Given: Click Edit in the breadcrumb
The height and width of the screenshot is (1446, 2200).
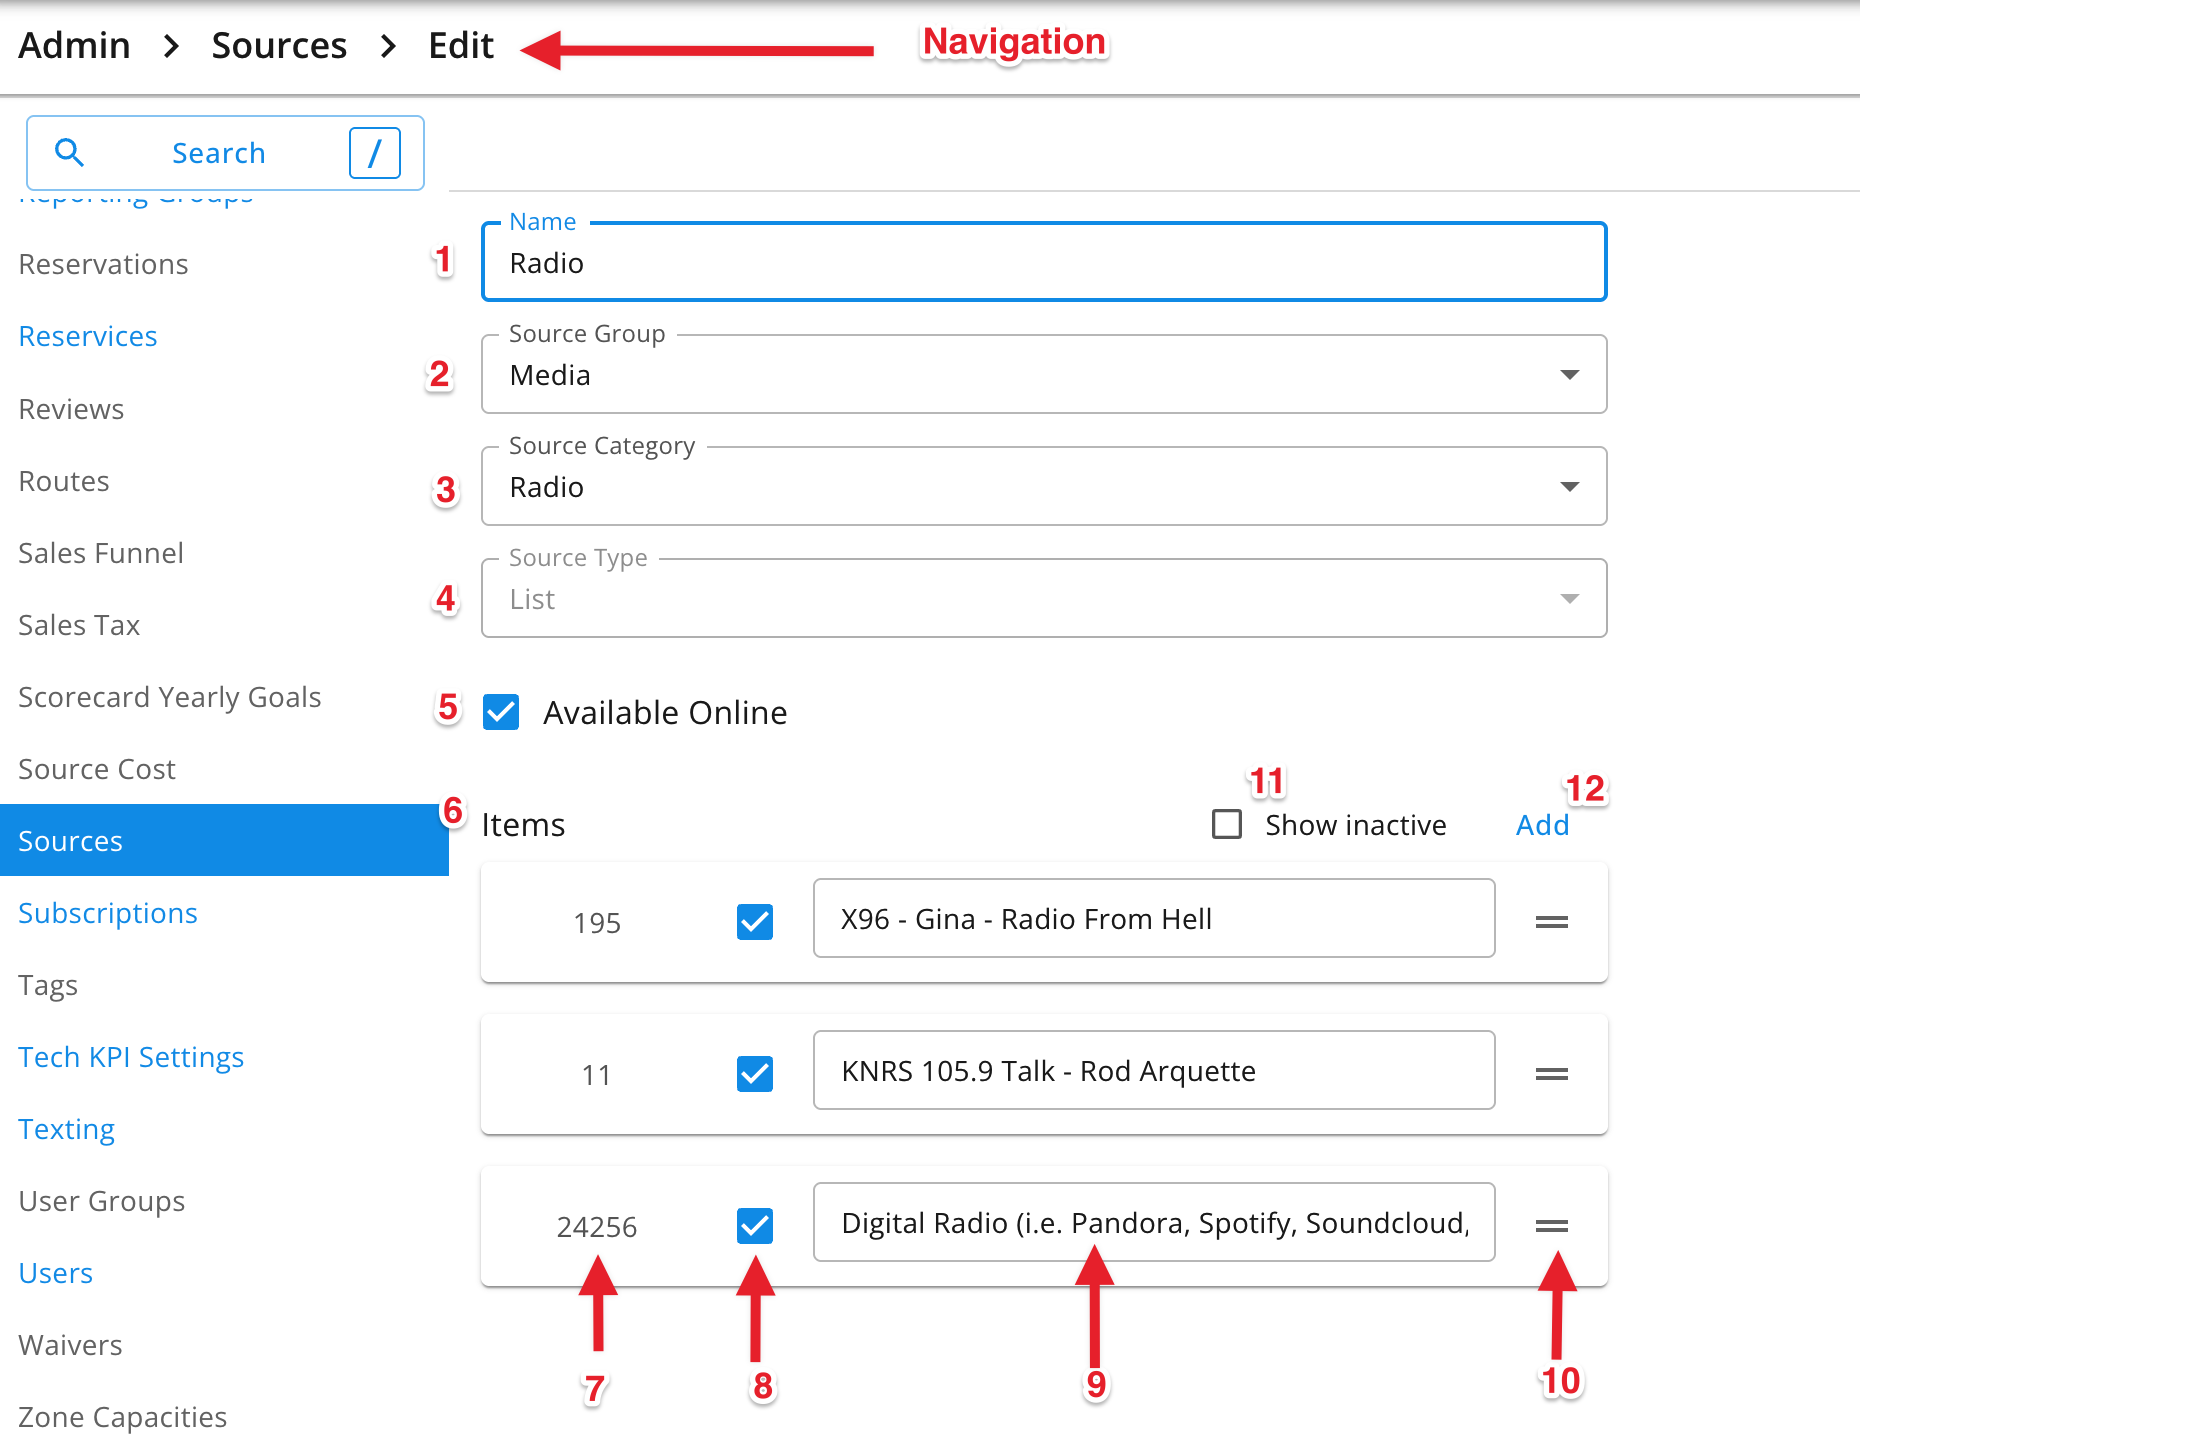Looking at the screenshot, I should tap(461, 46).
